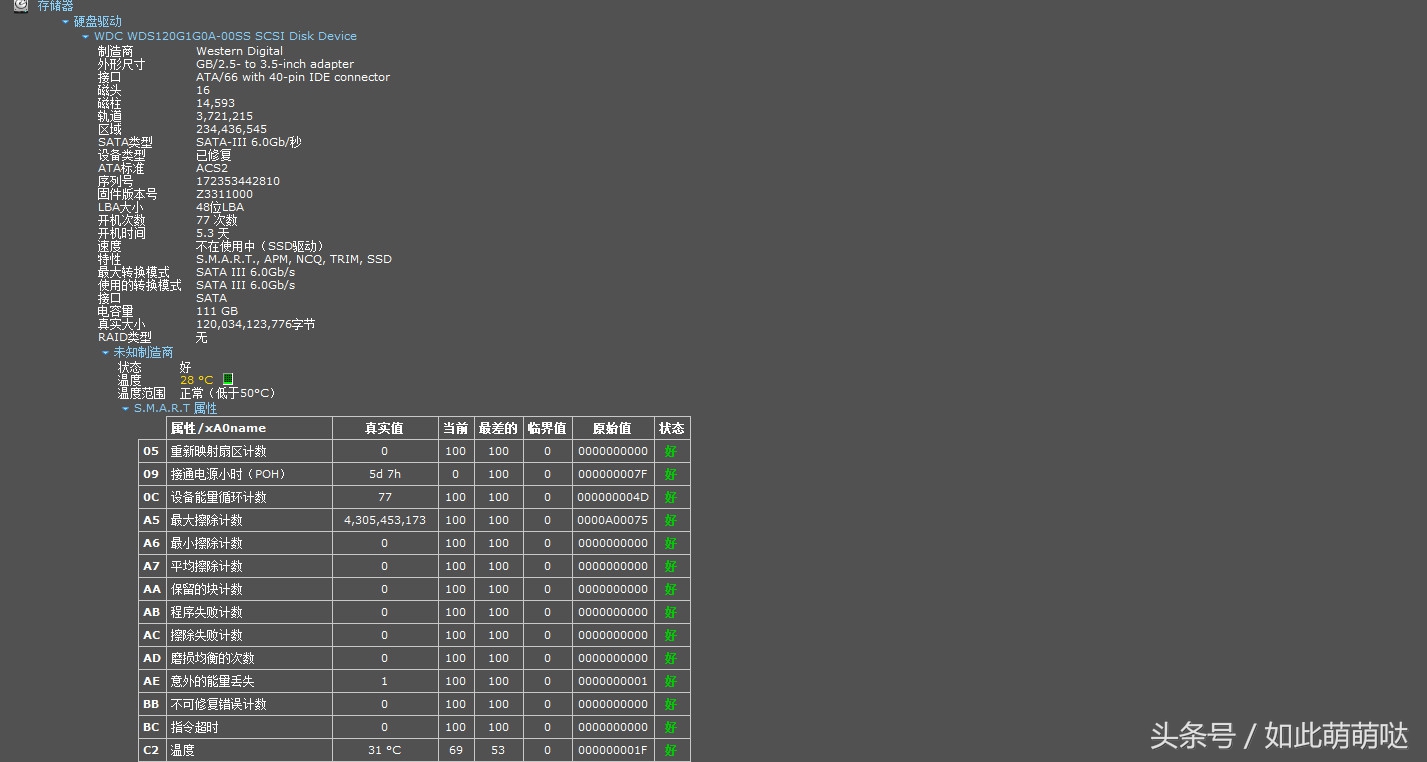Click the 真实值 column header
Viewport: 1427px width, 762px height.
pyautogui.click(x=384, y=428)
